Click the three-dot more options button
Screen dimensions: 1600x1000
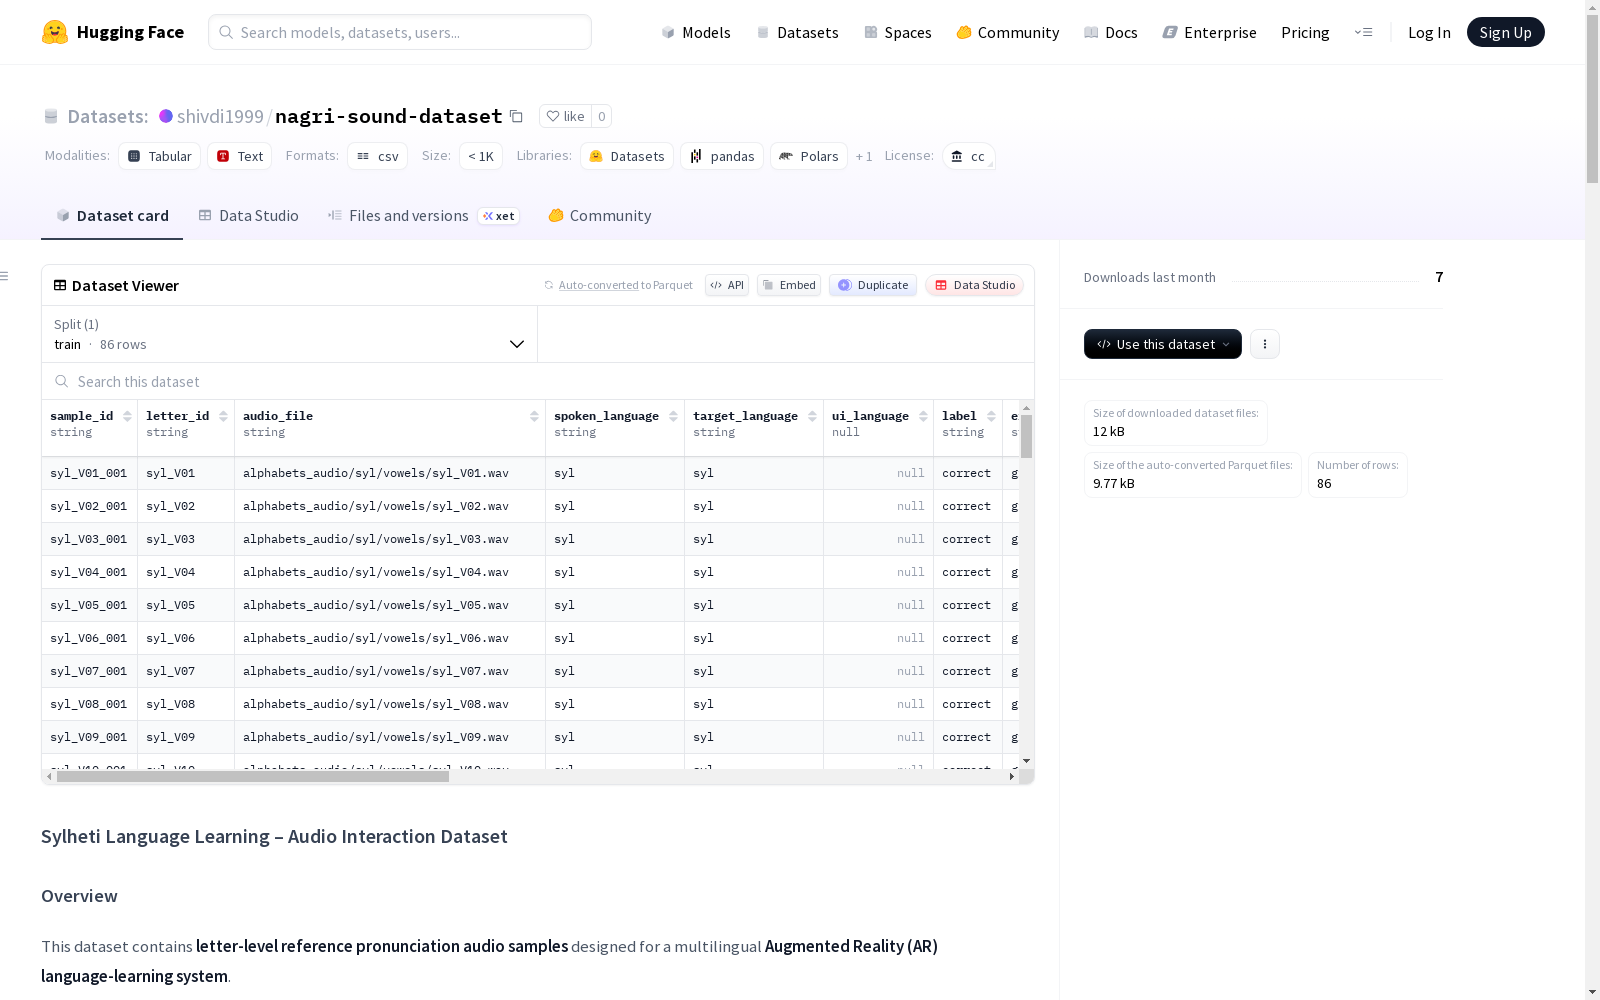pyautogui.click(x=1265, y=344)
